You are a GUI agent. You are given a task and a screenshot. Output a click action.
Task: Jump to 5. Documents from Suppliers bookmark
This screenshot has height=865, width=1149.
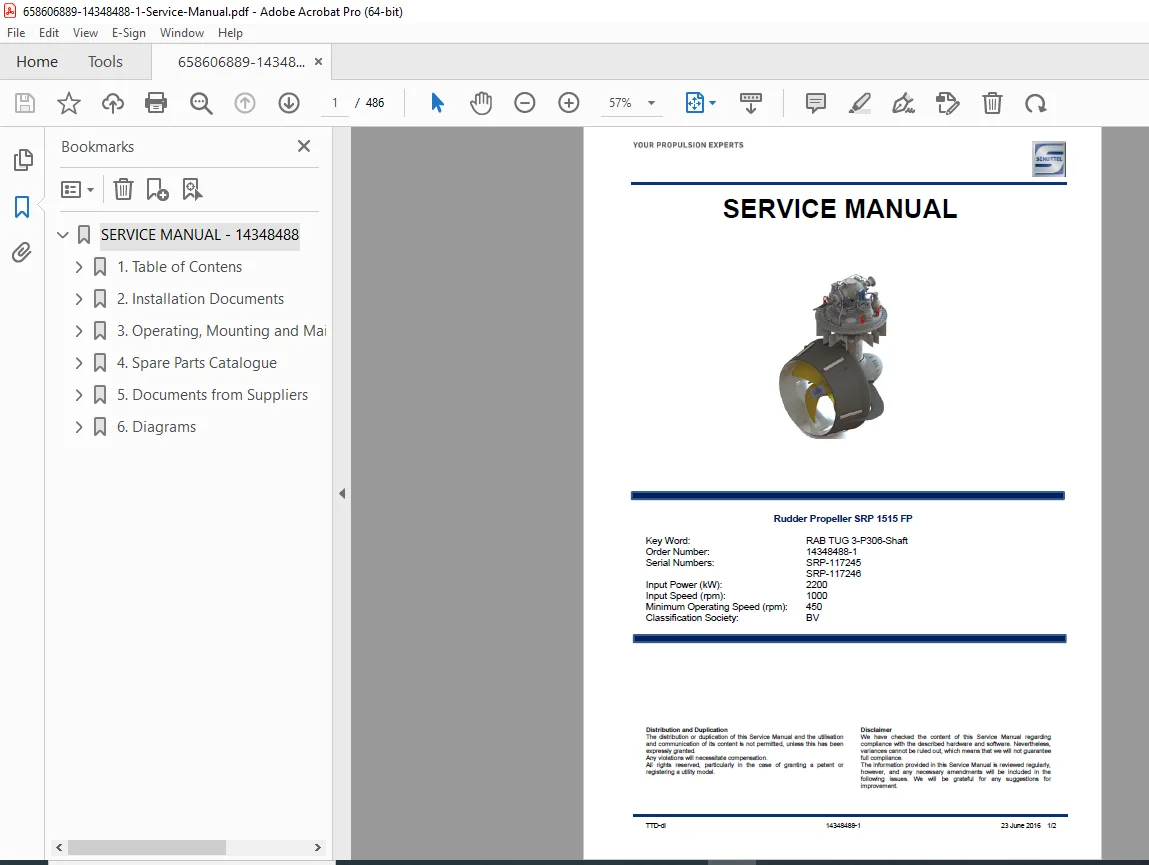[x=213, y=395]
